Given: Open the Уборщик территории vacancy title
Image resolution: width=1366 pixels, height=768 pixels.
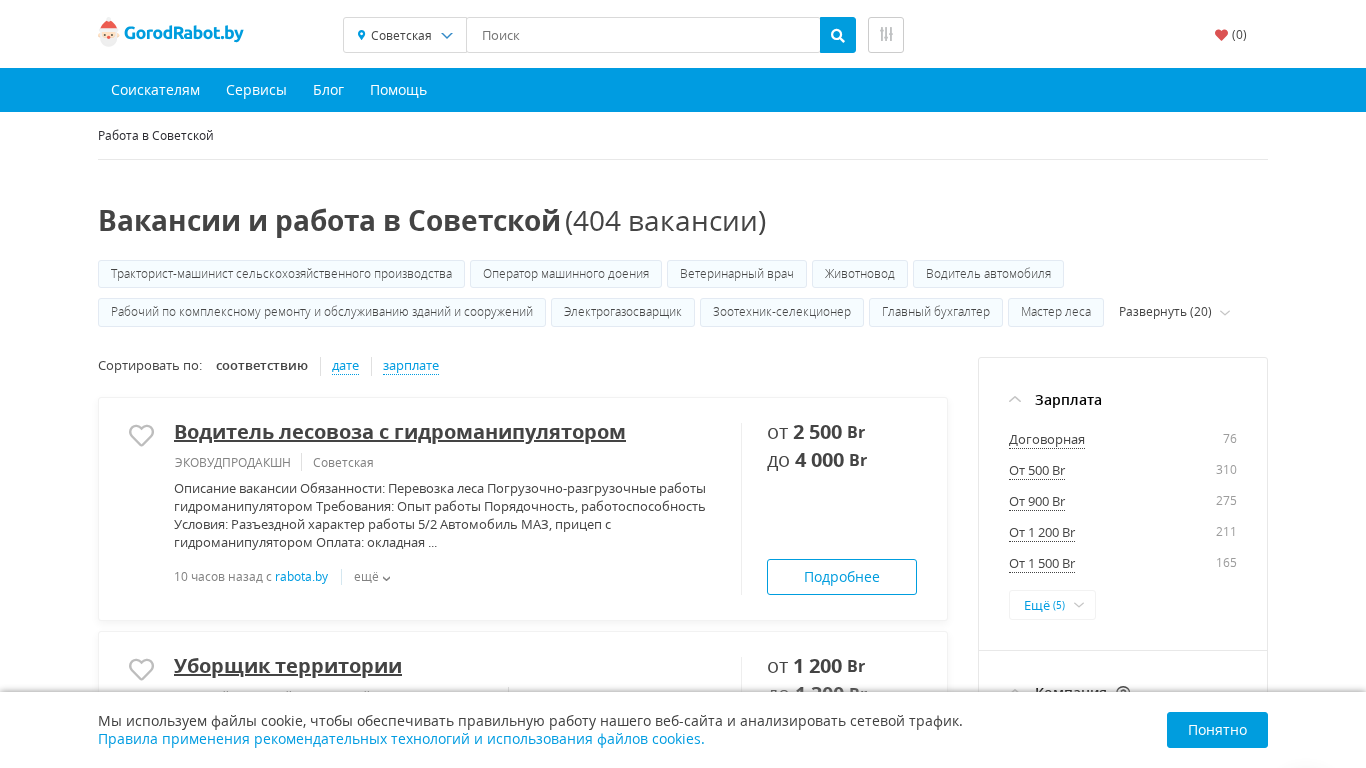Looking at the screenshot, I should click(288, 666).
